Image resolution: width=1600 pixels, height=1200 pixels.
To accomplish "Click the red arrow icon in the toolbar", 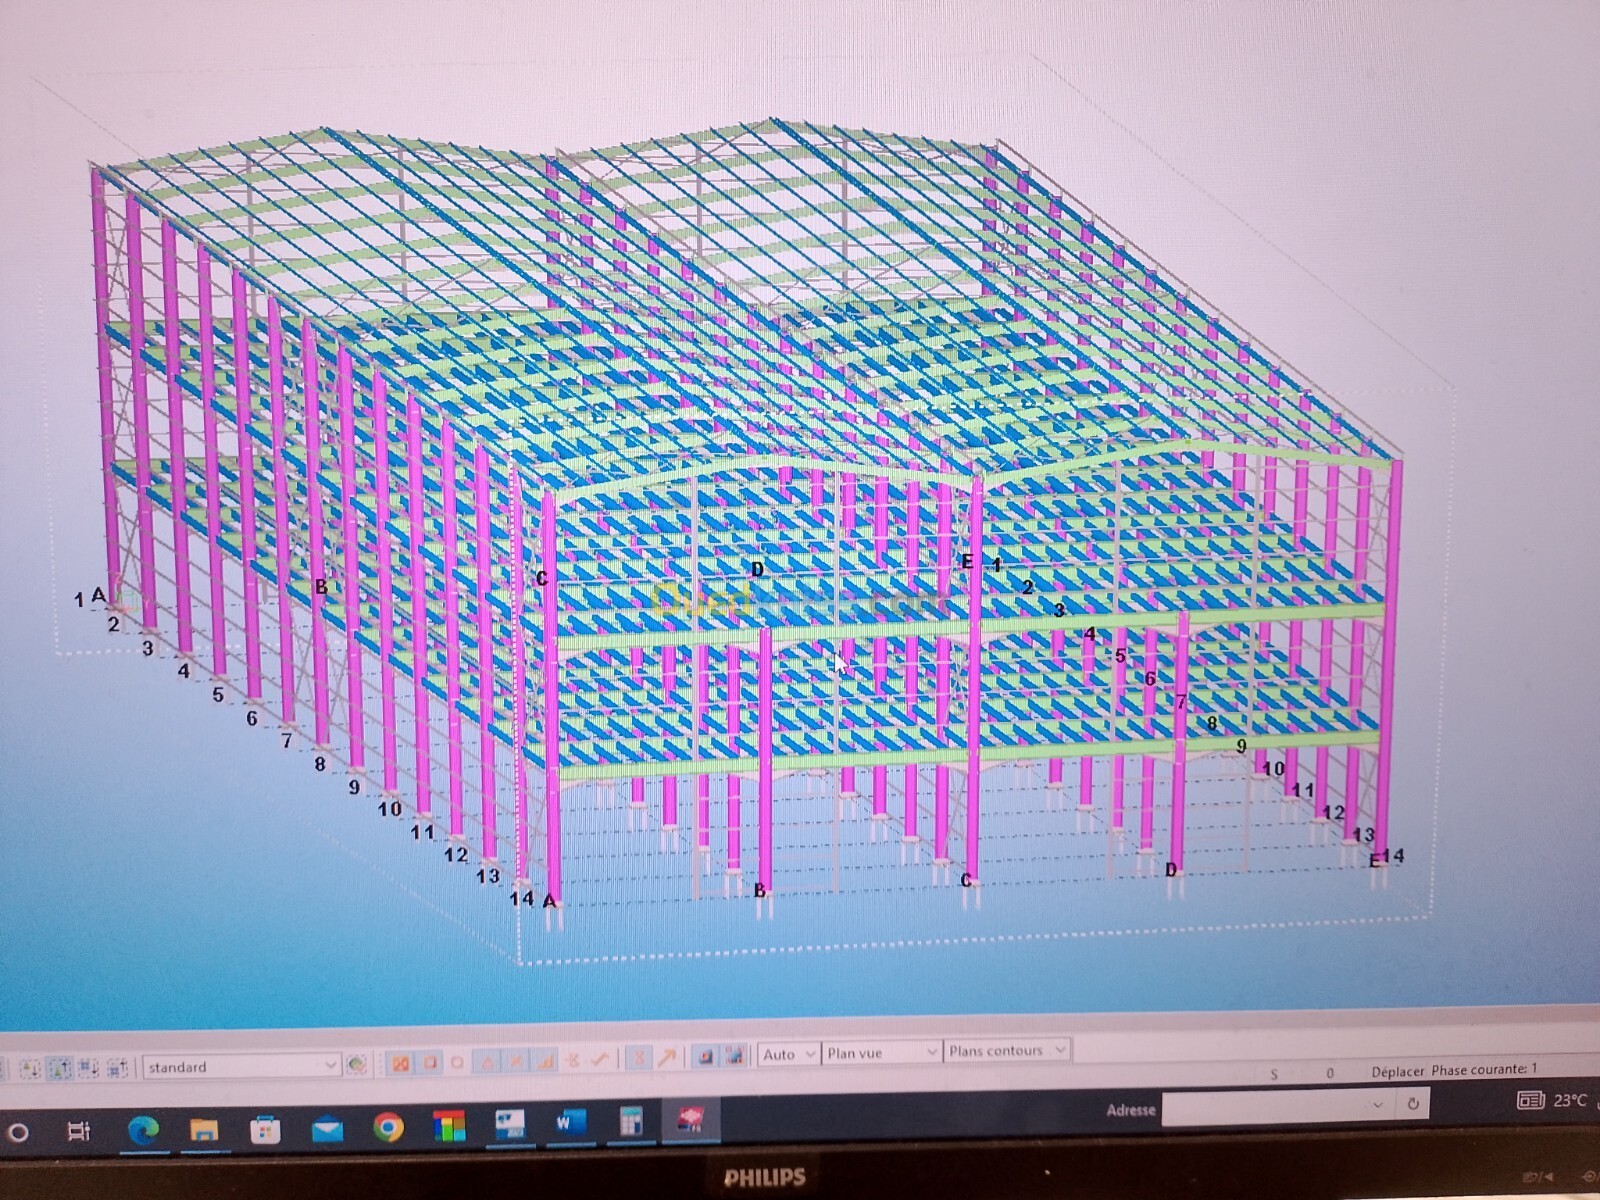I will [666, 1056].
